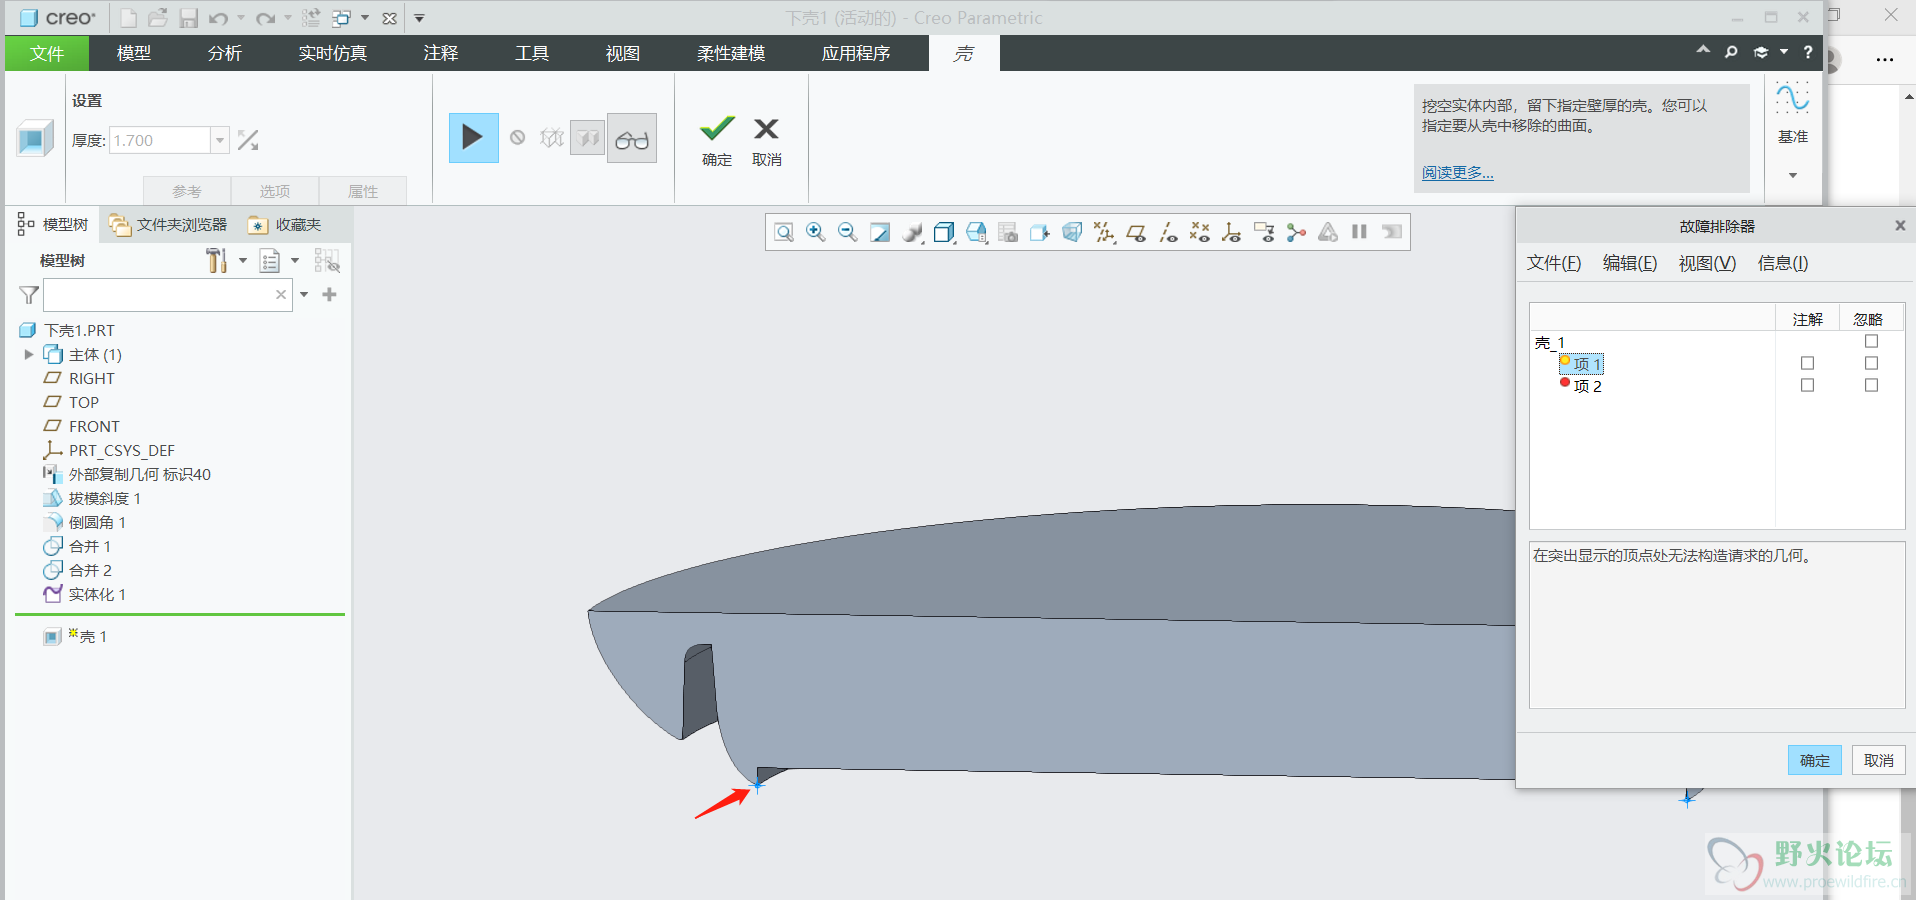Click the Refit view icon
The height and width of the screenshot is (900, 1916).
tap(784, 232)
